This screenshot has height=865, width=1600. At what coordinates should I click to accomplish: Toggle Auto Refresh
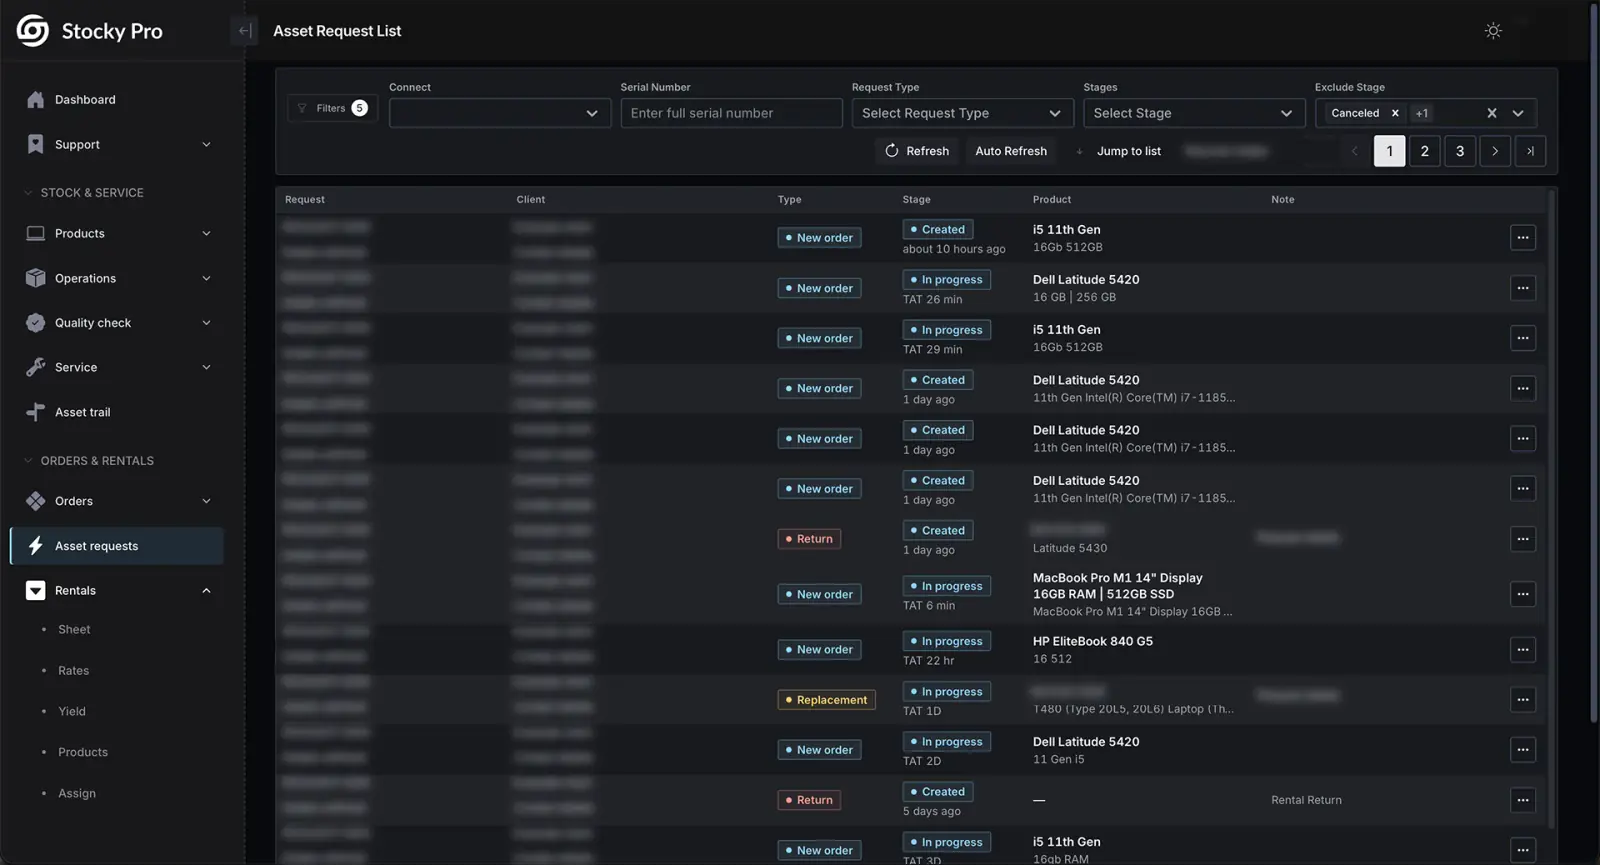1011,151
